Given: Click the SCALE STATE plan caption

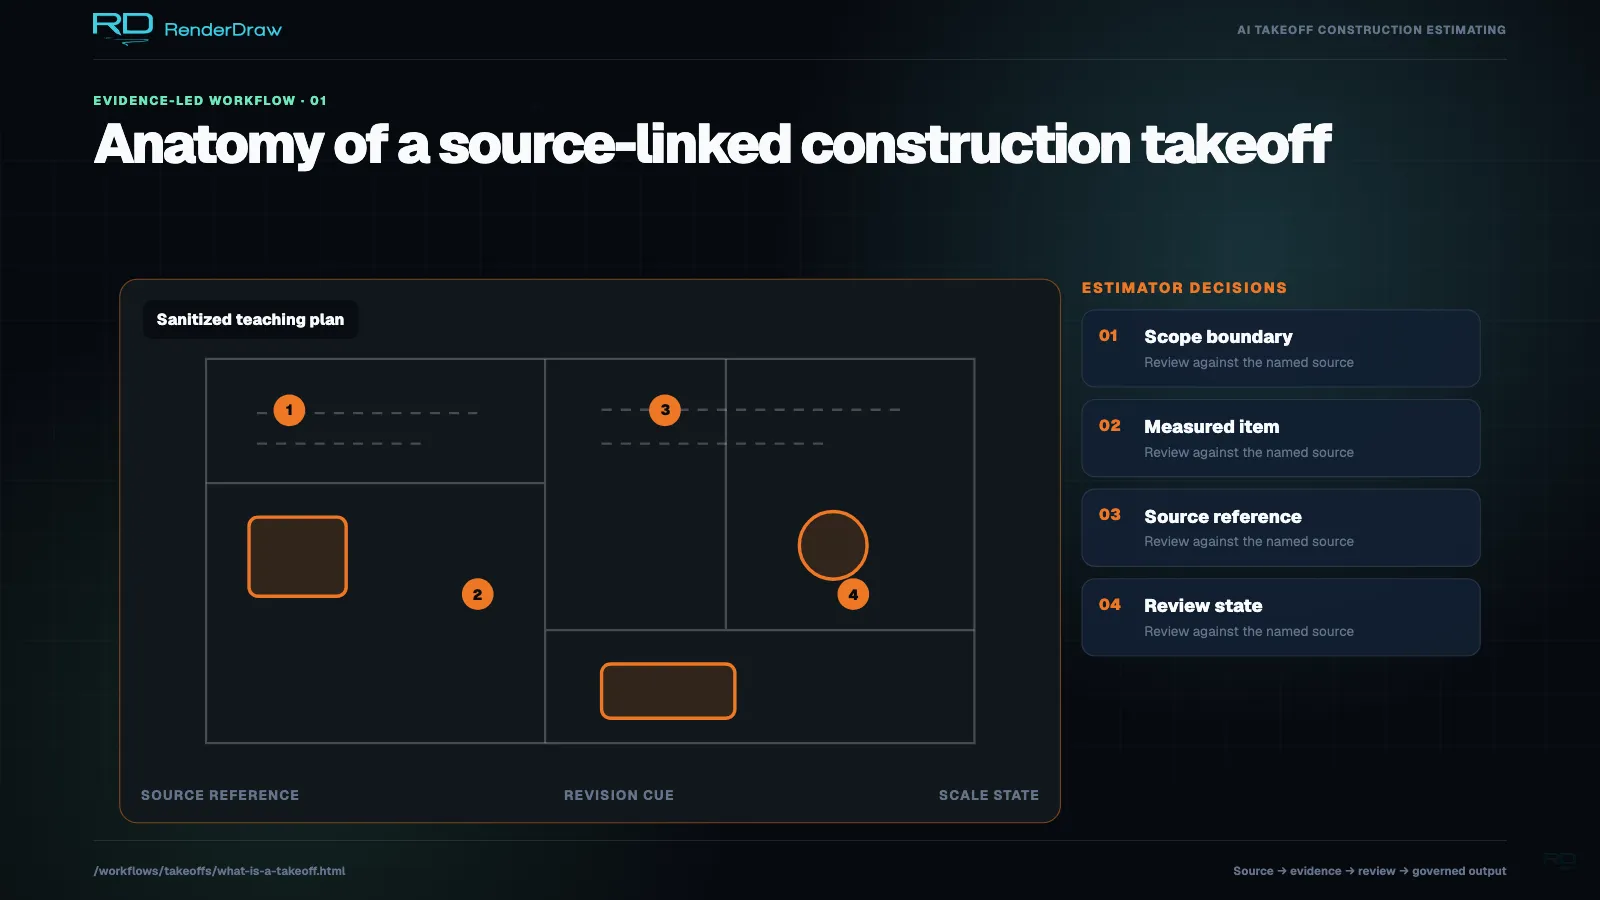Looking at the screenshot, I should point(989,795).
